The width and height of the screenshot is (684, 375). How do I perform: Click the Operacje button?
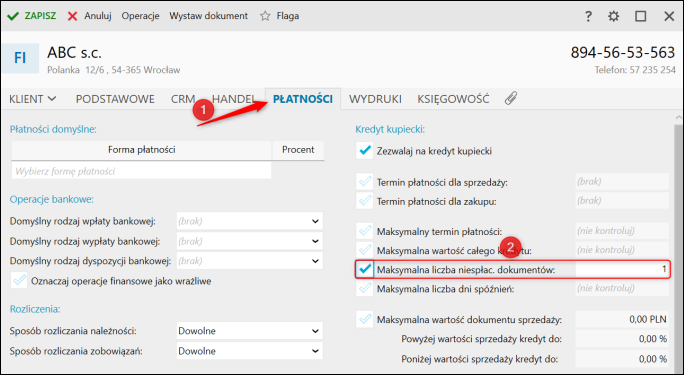[x=140, y=16]
